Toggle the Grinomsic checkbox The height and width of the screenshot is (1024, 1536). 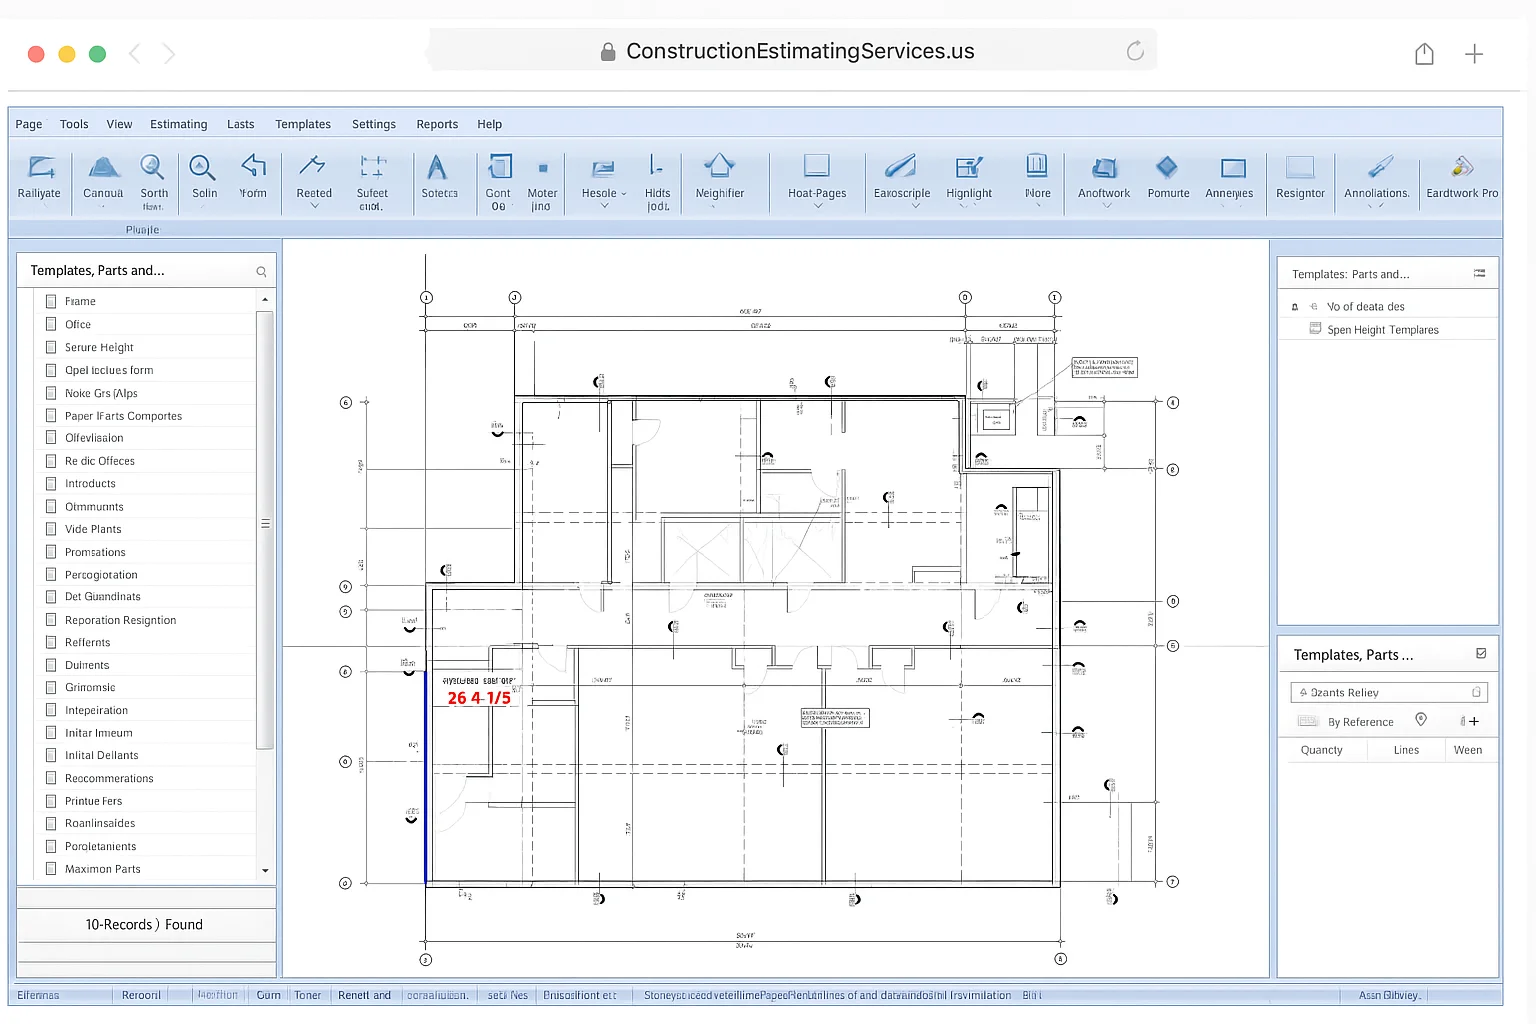pos(51,687)
